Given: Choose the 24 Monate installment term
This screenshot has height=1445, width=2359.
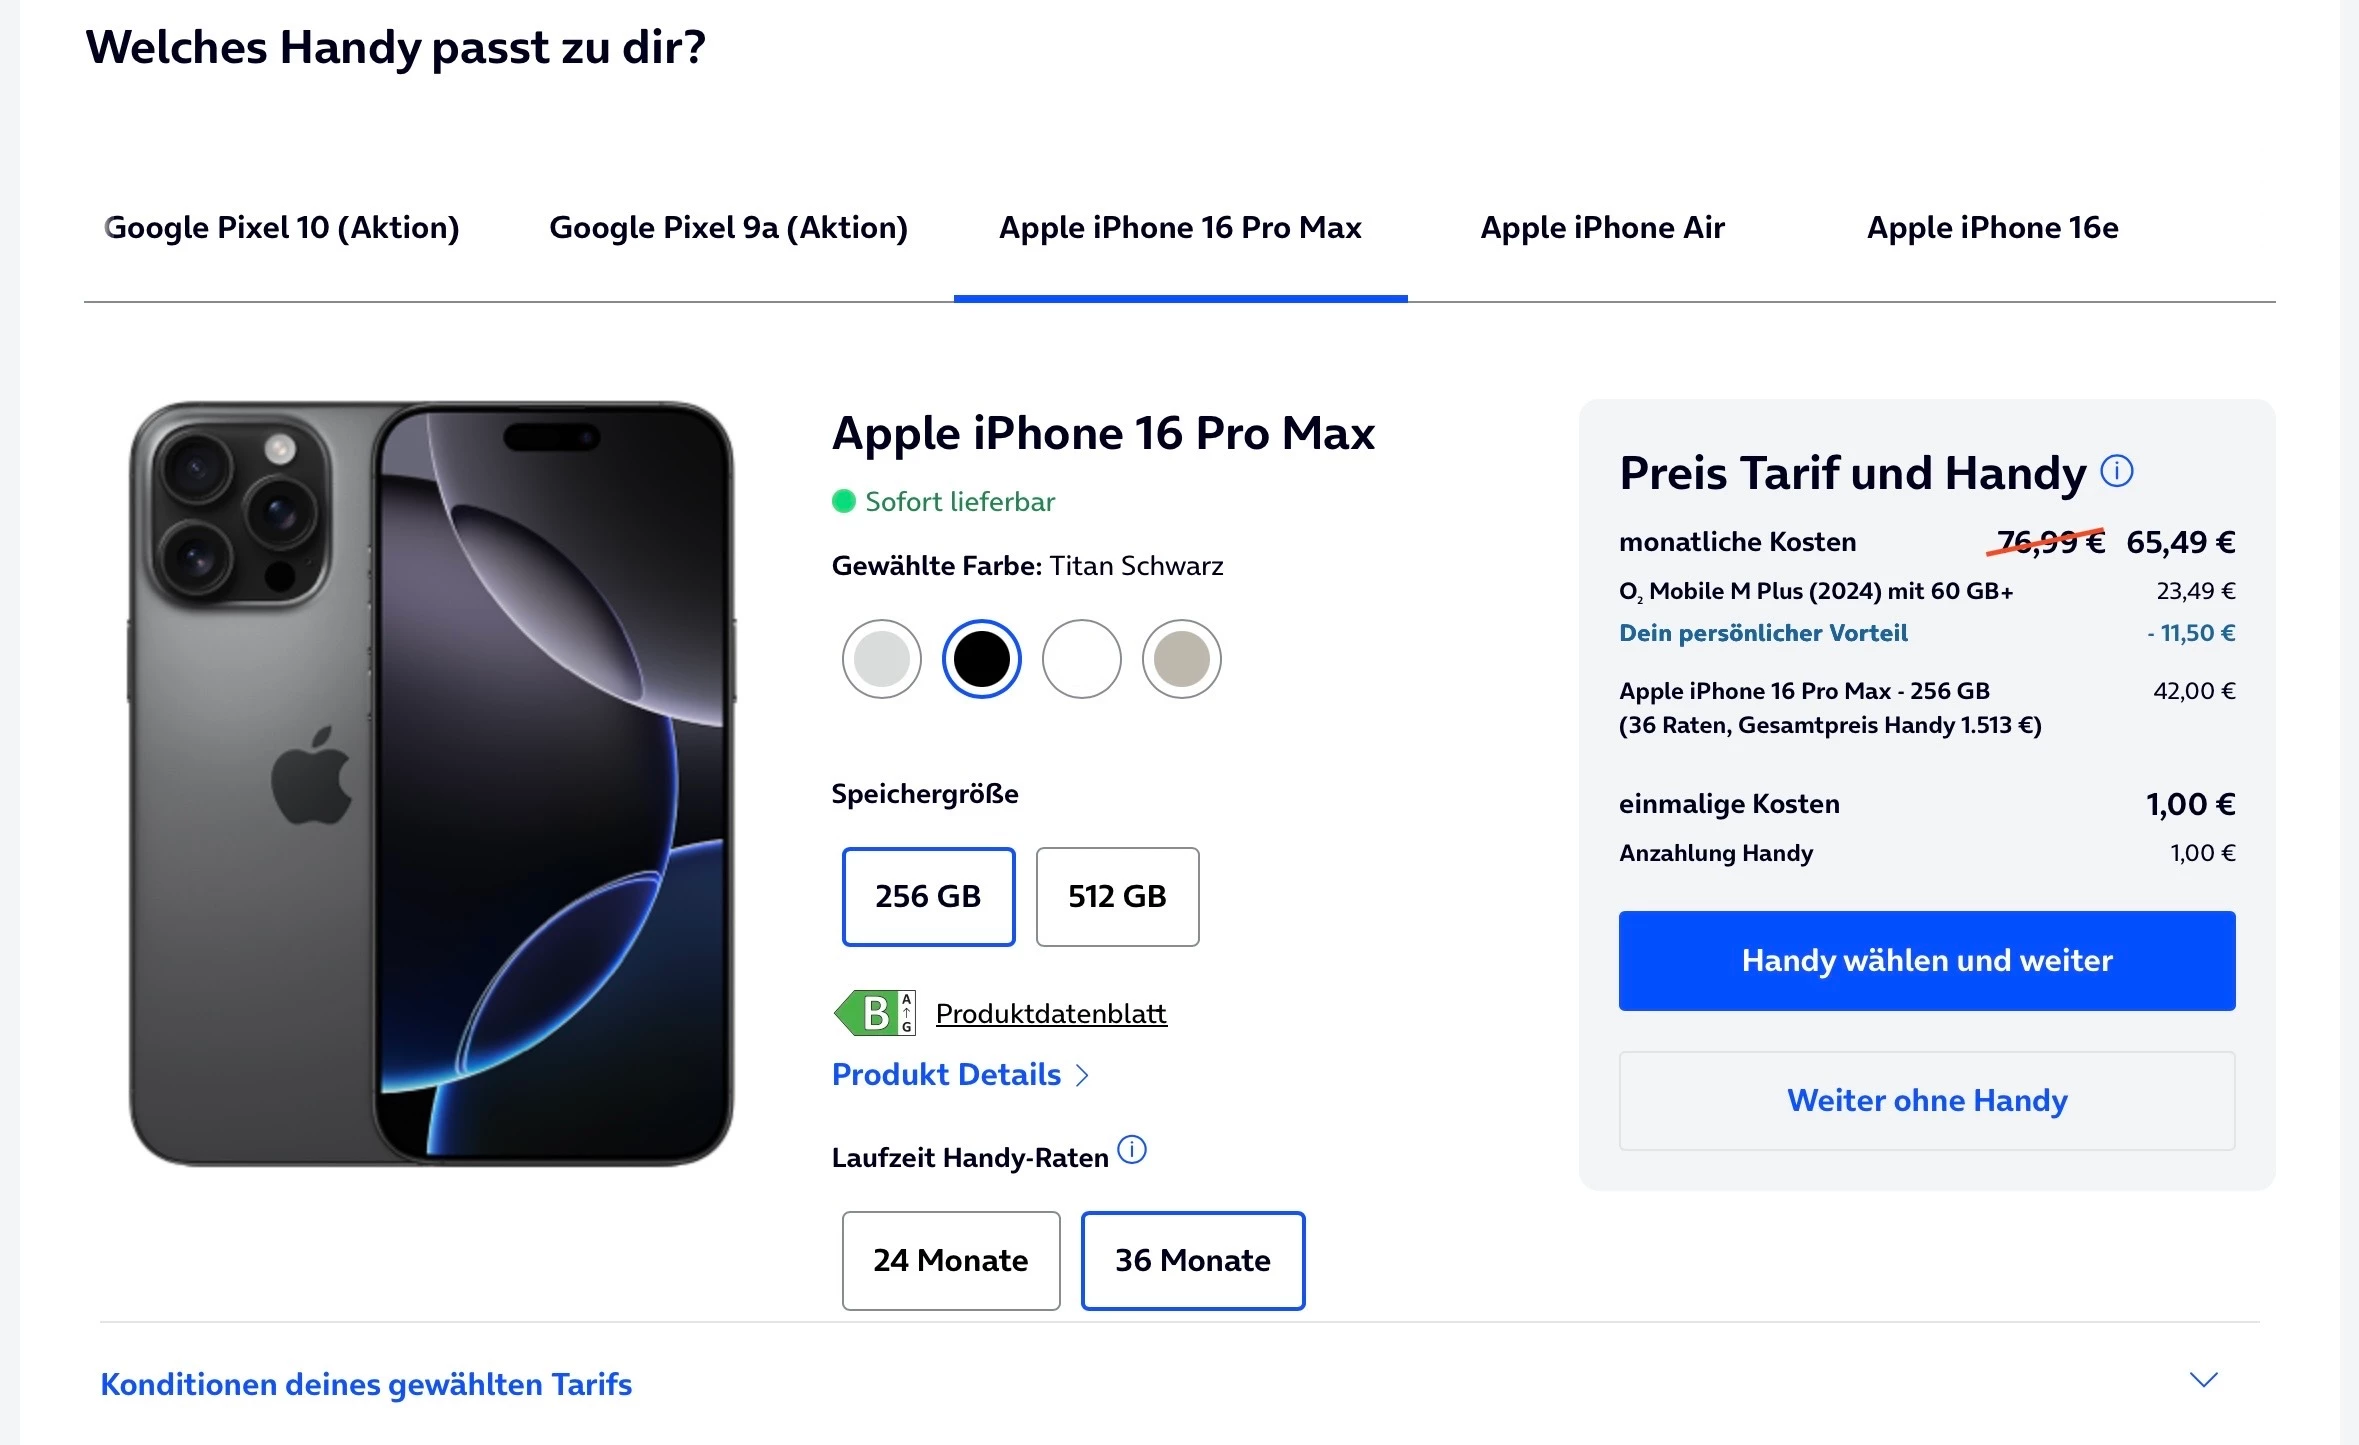Looking at the screenshot, I should pyautogui.click(x=950, y=1260).
